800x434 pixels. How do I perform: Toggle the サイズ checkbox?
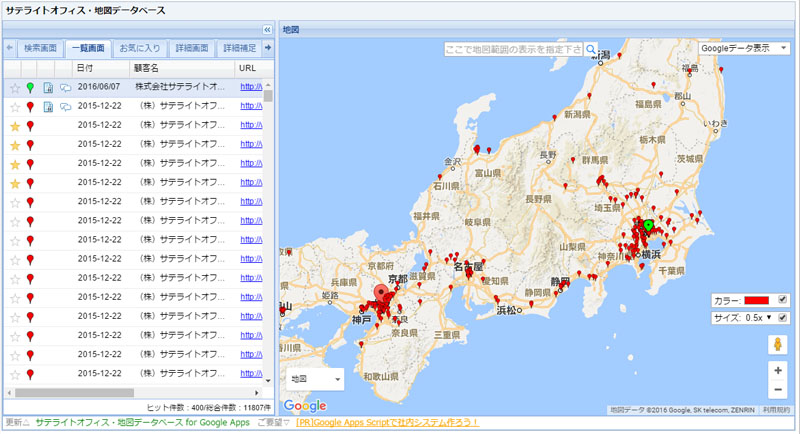click(x=782, y=318)
